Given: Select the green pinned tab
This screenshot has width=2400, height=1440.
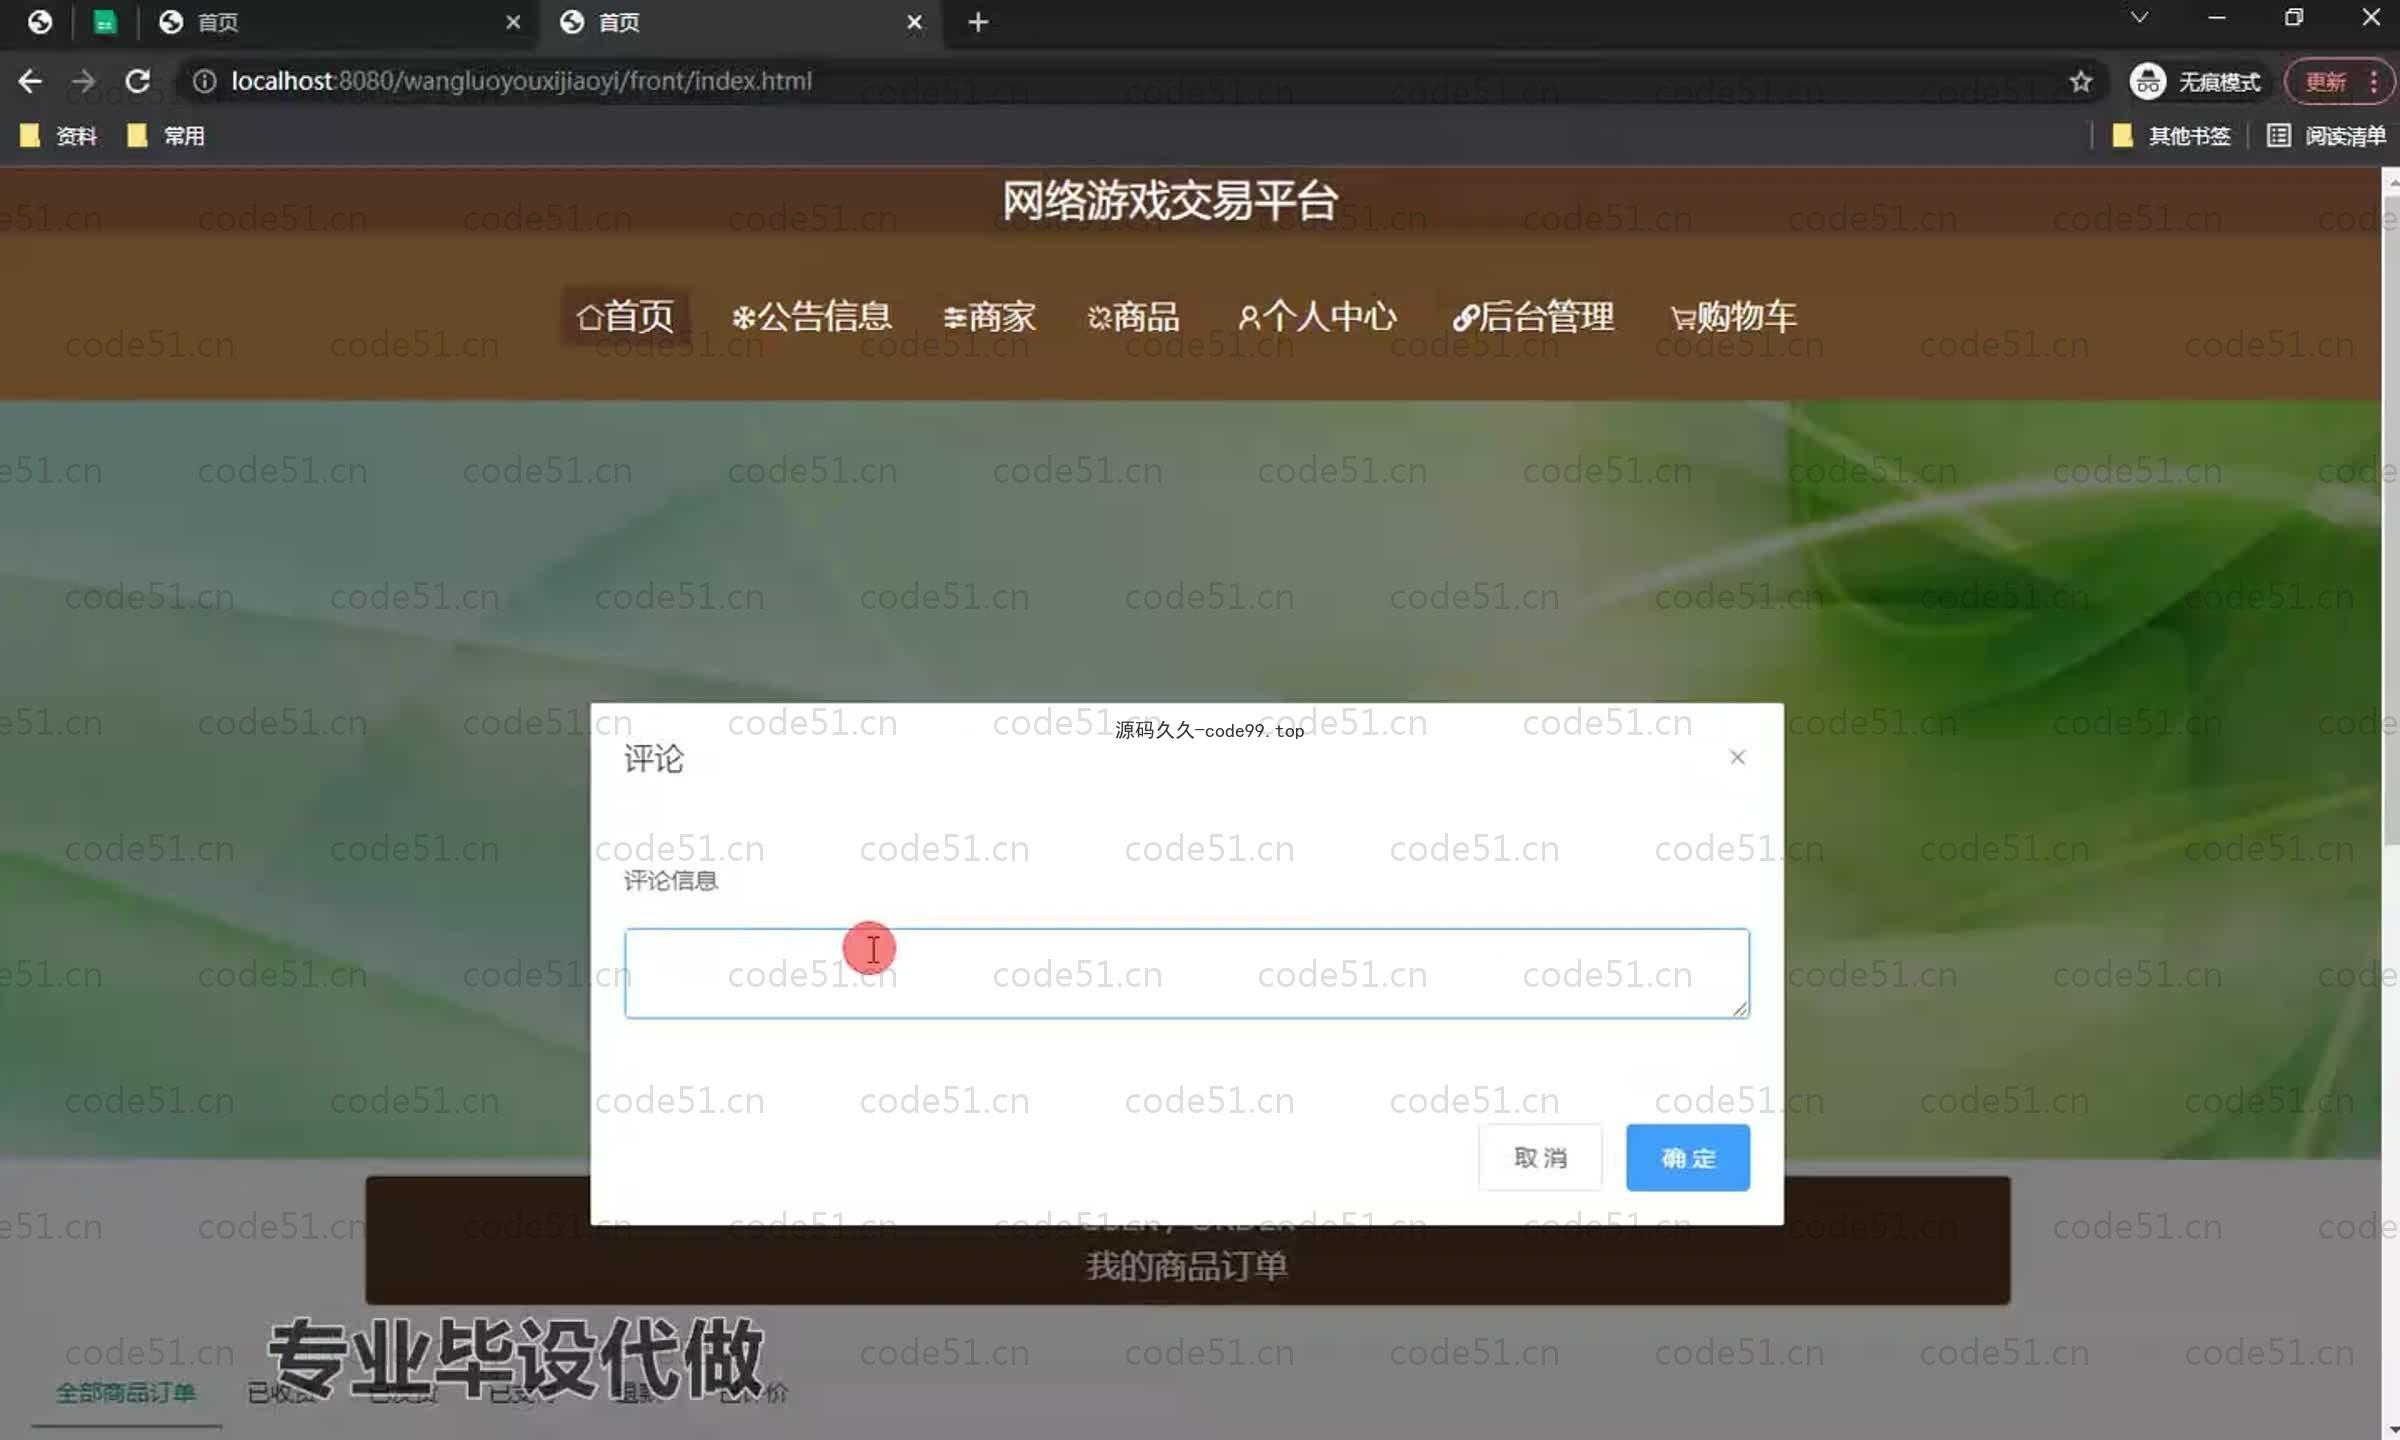Looking at the screenshot, I should (105, 22).
